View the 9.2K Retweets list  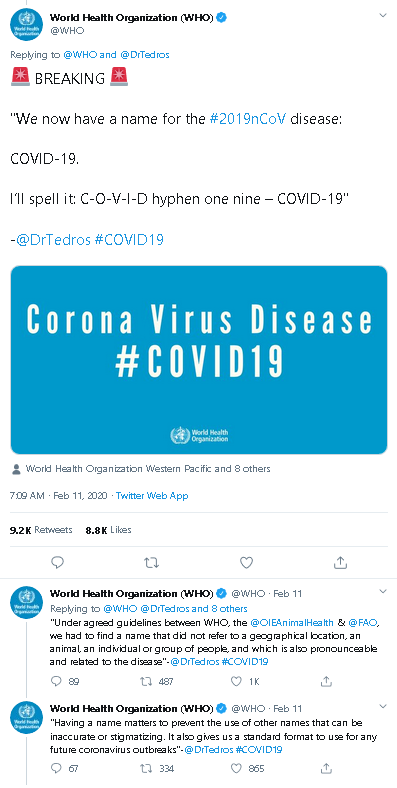point(41,530)
